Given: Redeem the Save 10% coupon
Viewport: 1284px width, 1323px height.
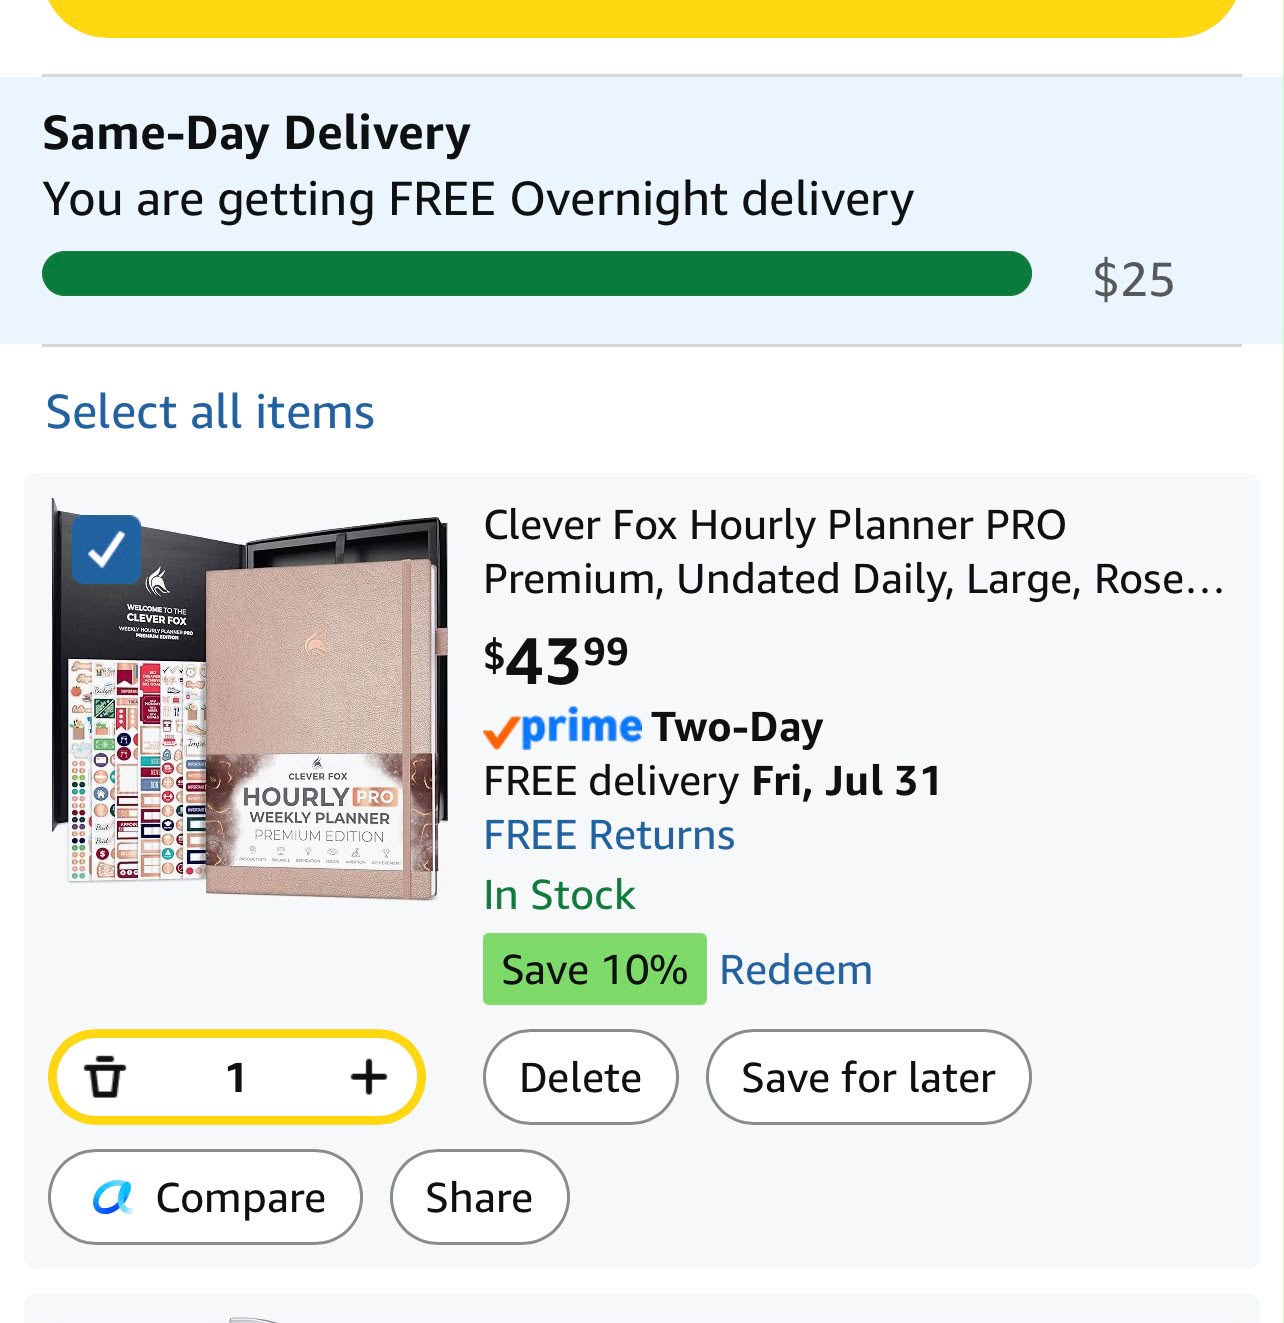Looking at the screenshot, I should [796, 969].
